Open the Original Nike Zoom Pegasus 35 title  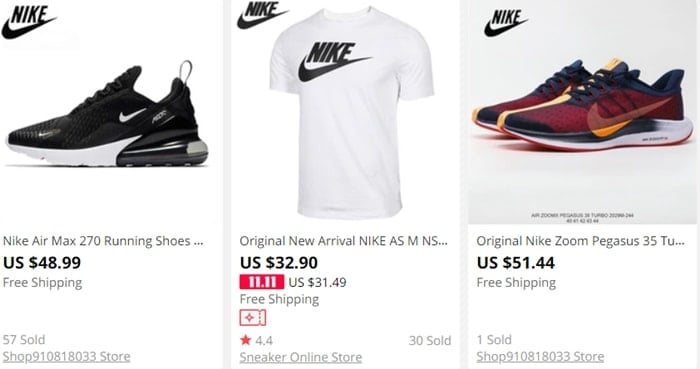(580, 241)
